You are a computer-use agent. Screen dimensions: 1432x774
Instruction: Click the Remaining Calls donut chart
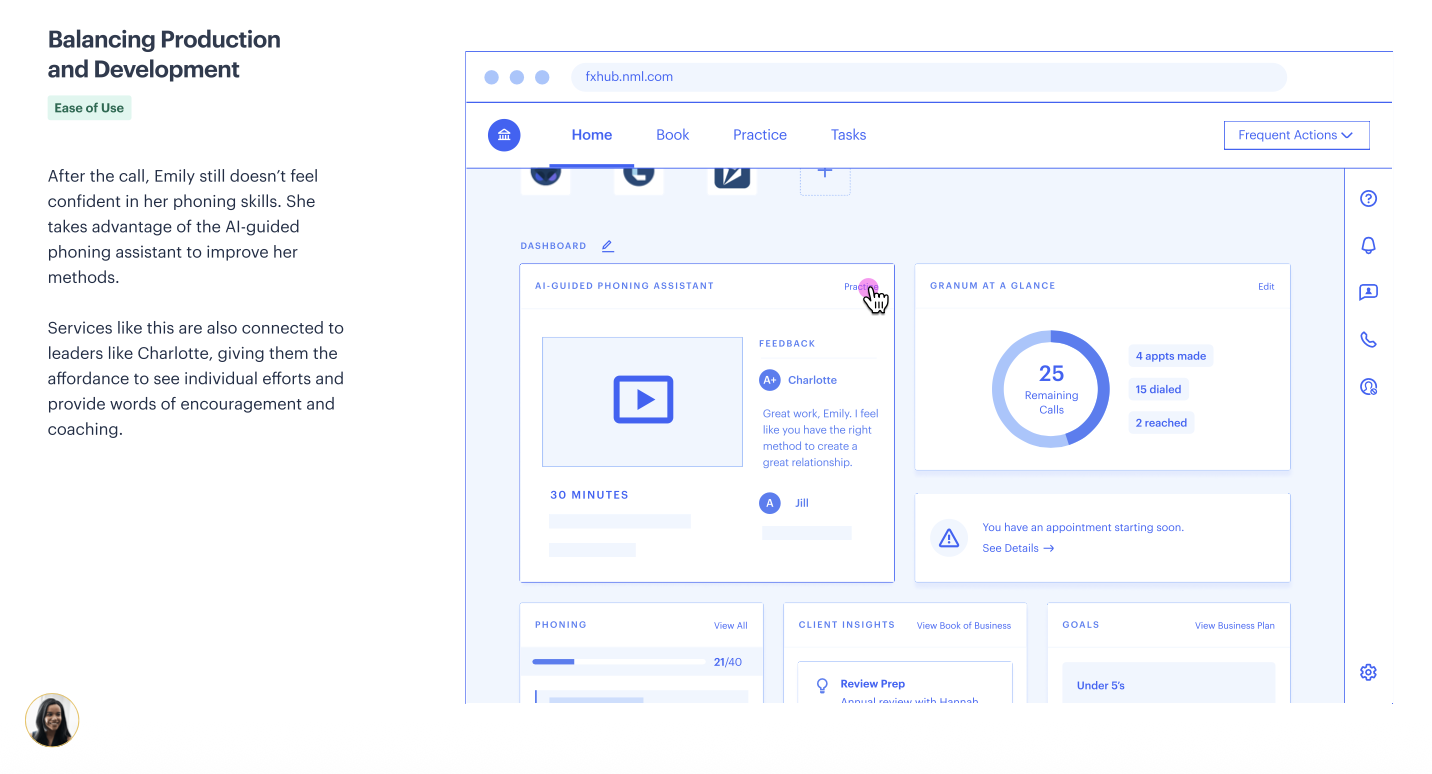coord(1051,388)
